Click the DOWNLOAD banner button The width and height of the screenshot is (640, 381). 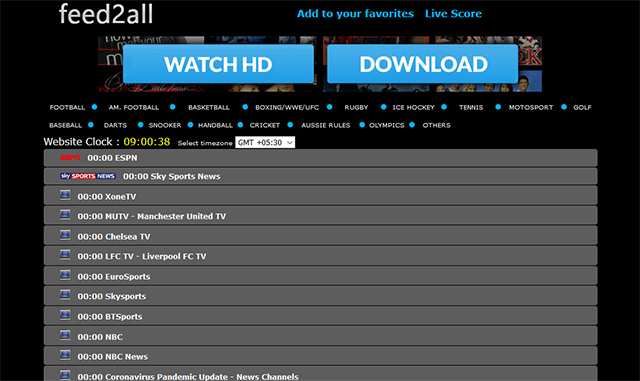[423, 64]
